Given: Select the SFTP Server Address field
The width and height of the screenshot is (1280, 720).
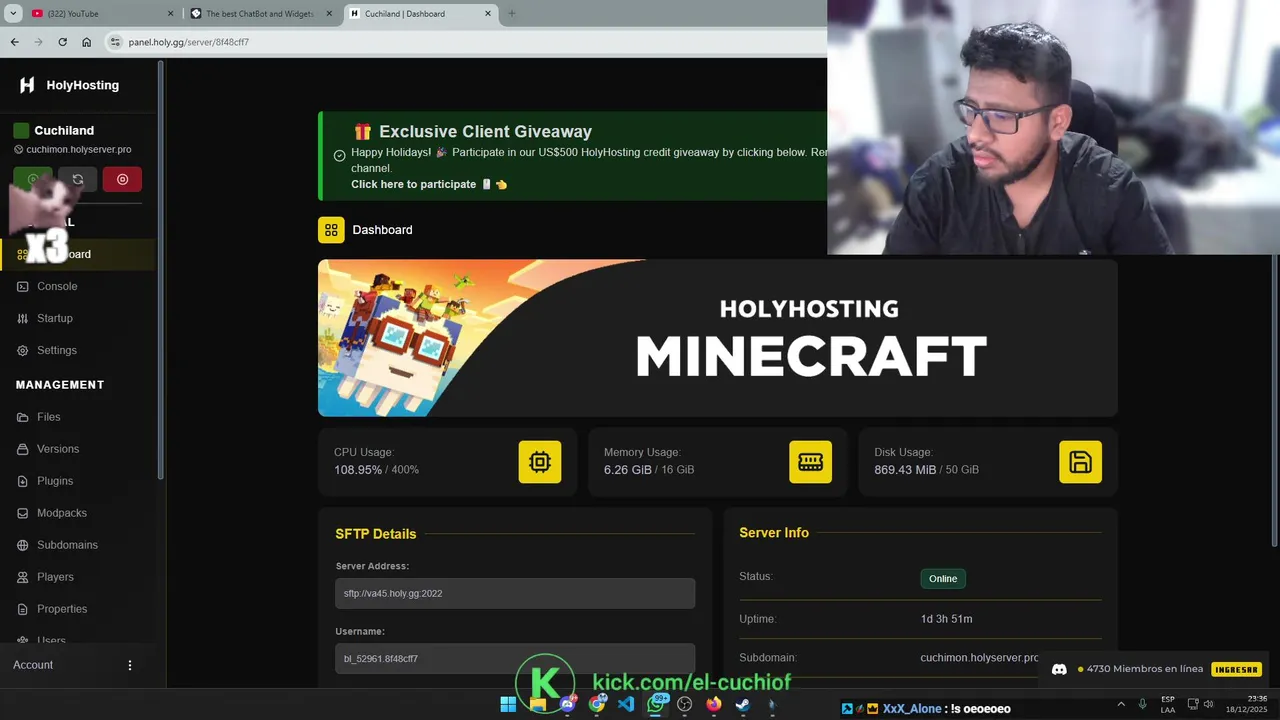Looking at the screenshot, I should point(515,593).
